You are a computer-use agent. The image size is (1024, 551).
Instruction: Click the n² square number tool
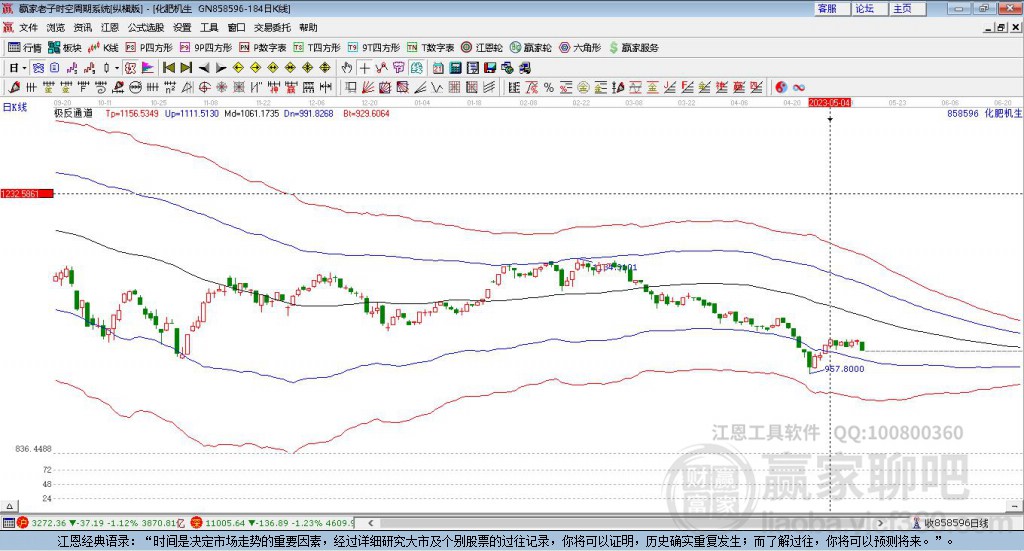pyautogui.click(x=170, y=87)
